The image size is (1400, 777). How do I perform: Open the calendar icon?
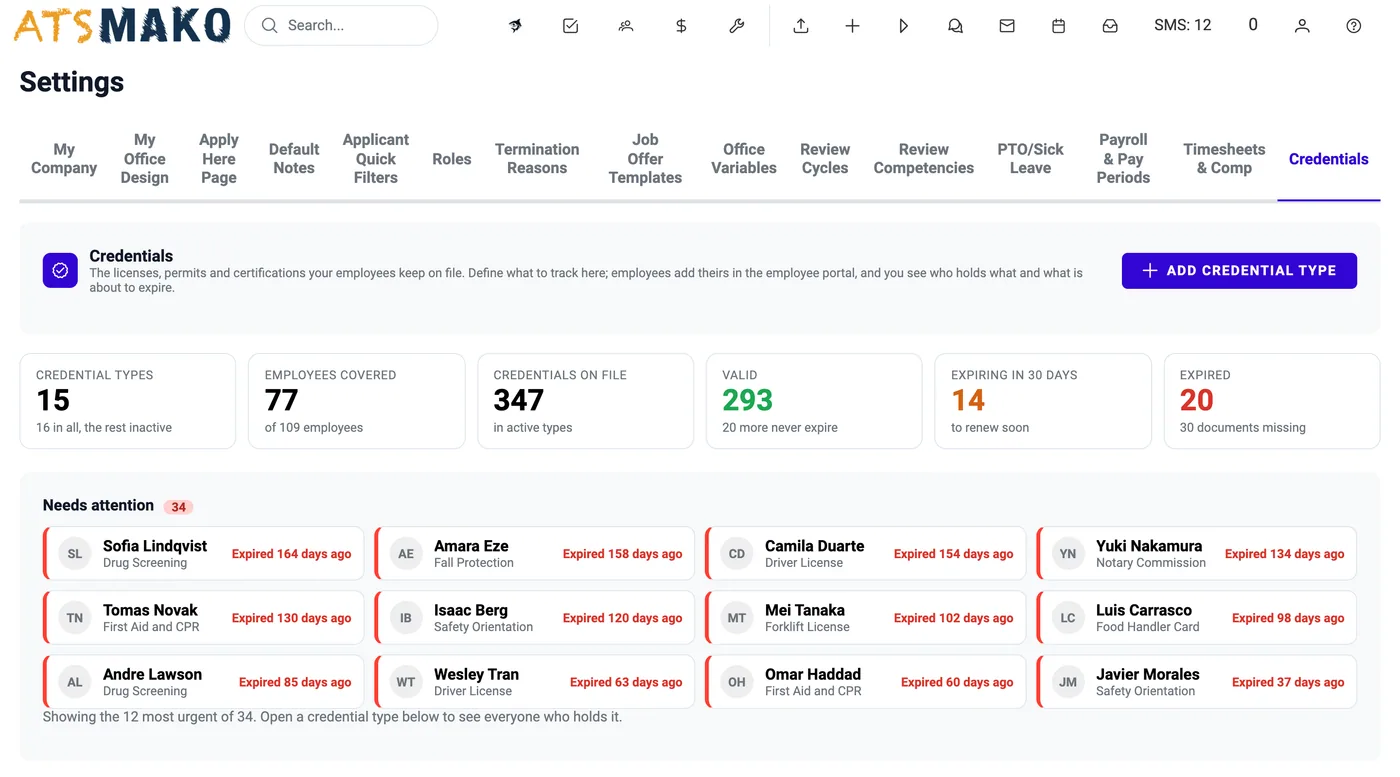(x=1058, y=26)
